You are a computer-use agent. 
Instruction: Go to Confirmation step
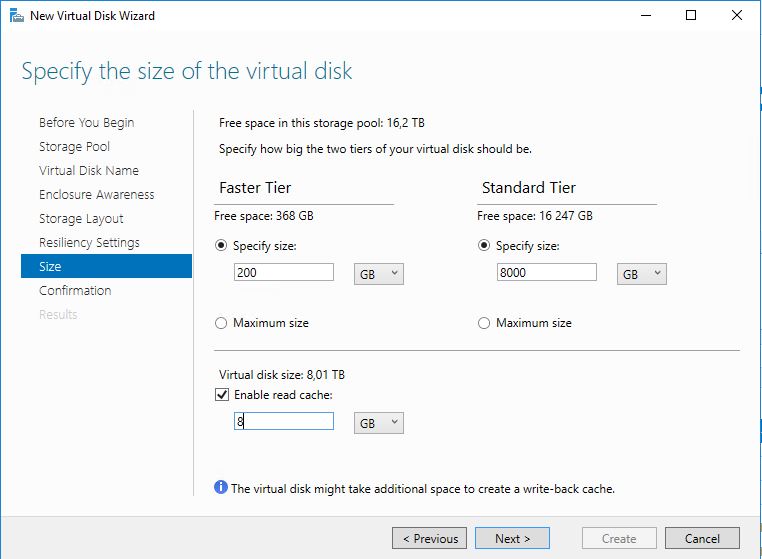[75, 291]
